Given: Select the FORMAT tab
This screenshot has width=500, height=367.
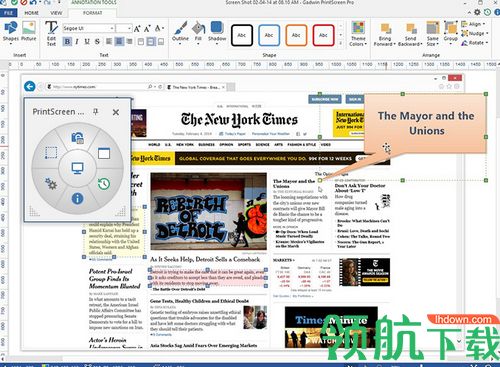Looking at the screenshot, I should (x=93, y=13).
